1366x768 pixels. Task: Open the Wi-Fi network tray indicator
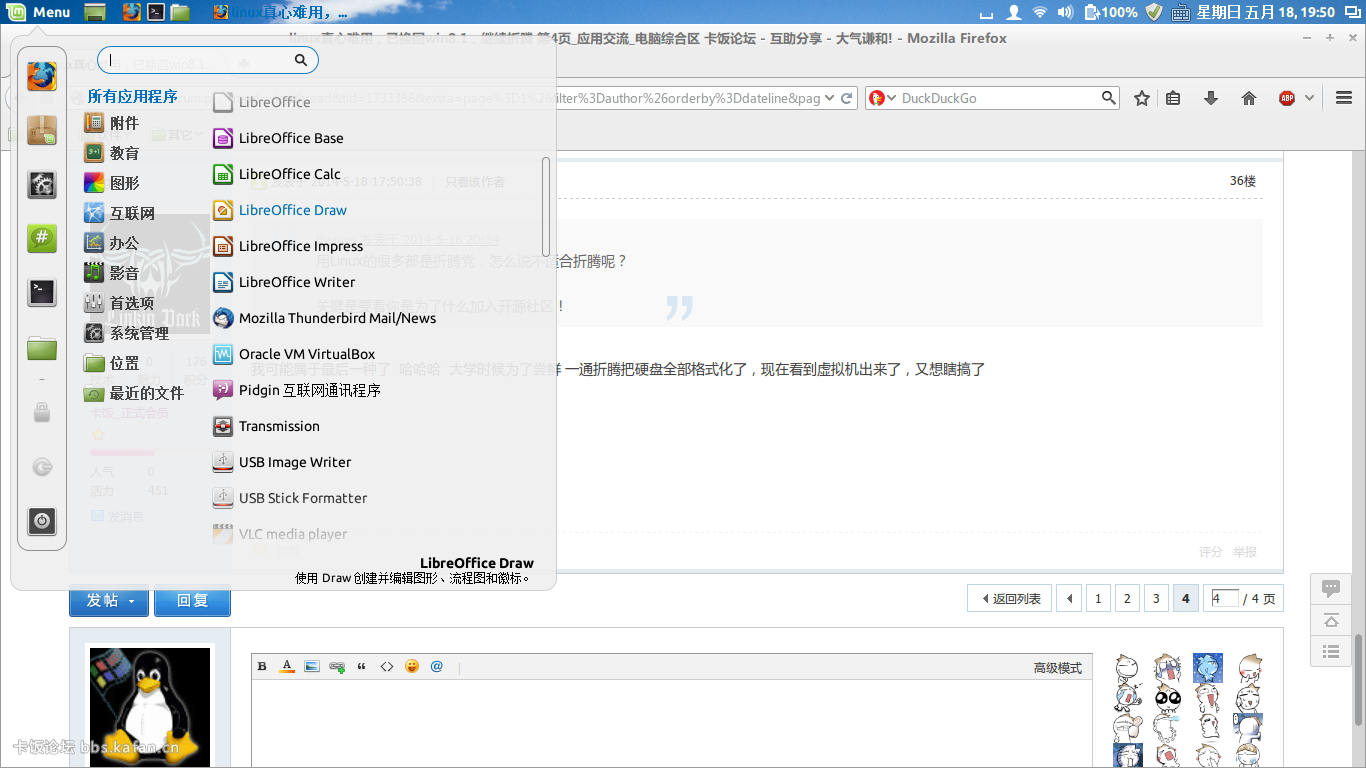pyautogui.click(x=1040, y=12)
